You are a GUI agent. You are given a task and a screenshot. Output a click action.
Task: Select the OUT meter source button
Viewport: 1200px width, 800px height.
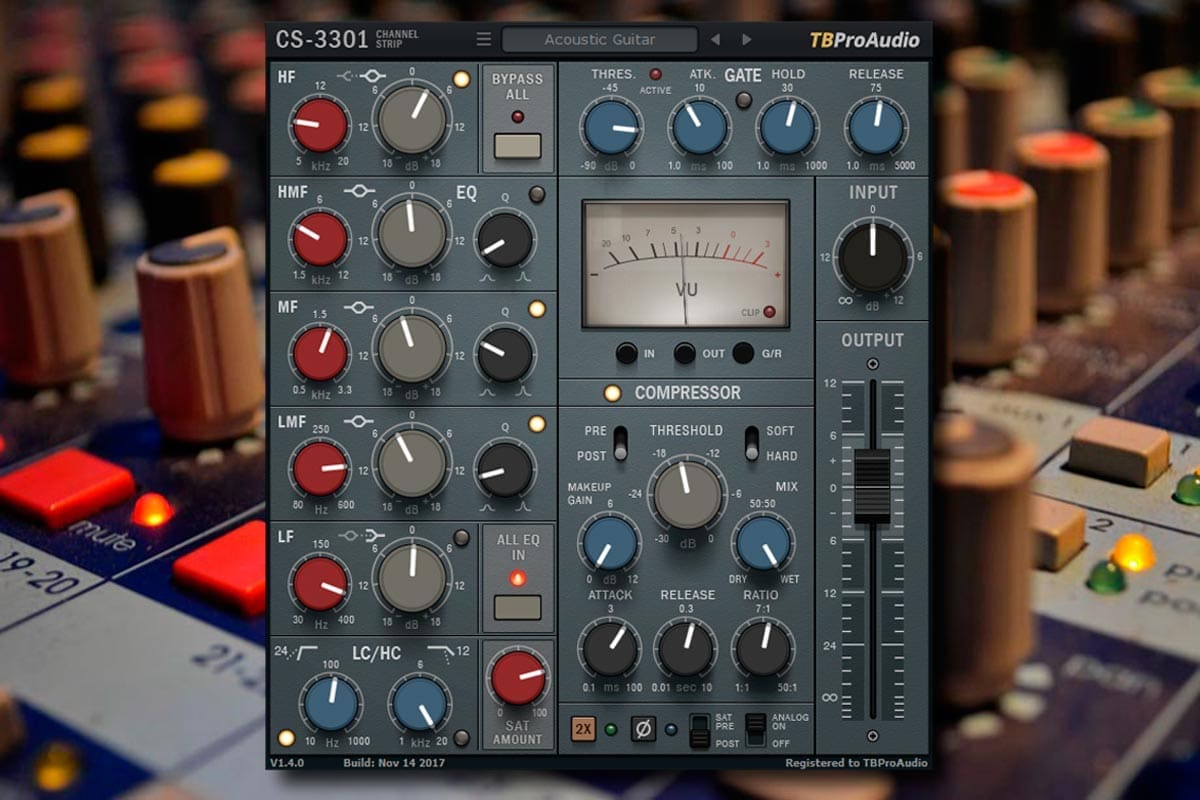point(684,352)
